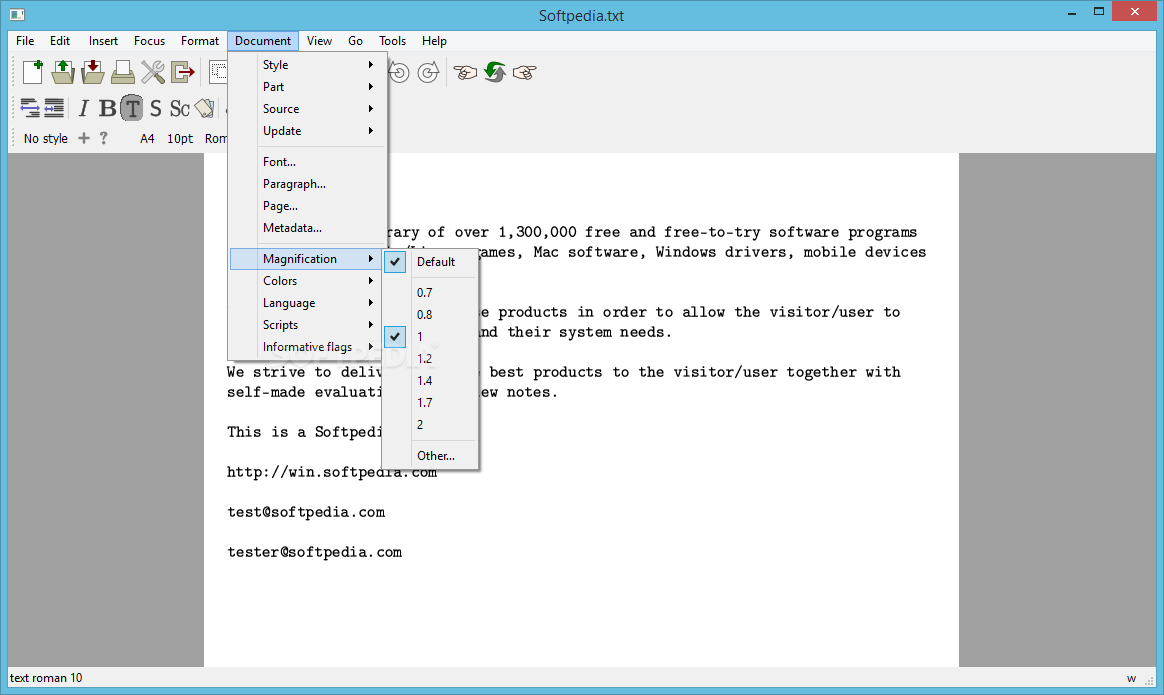Apply italic with the I icon

[83, 108]
